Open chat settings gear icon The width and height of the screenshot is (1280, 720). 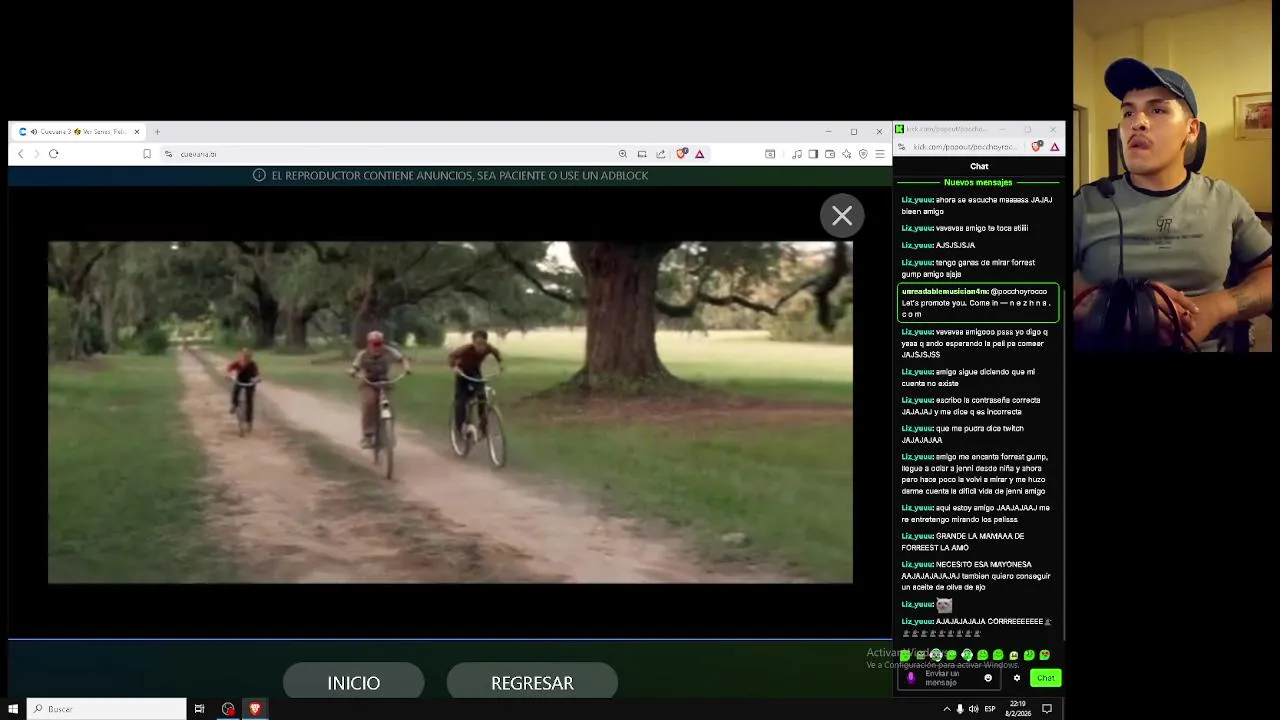[x=1017, y=678]
